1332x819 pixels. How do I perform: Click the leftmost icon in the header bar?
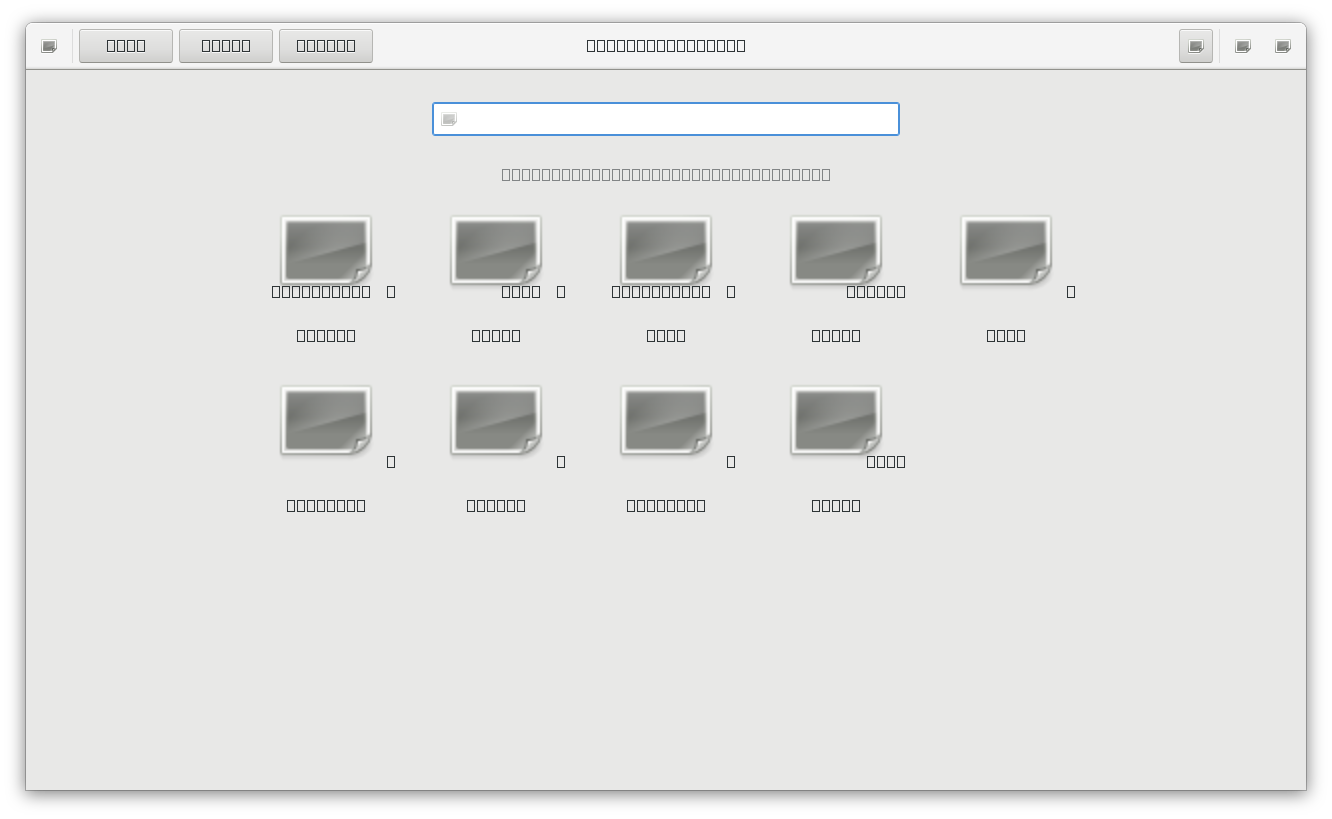coord(49,46)
